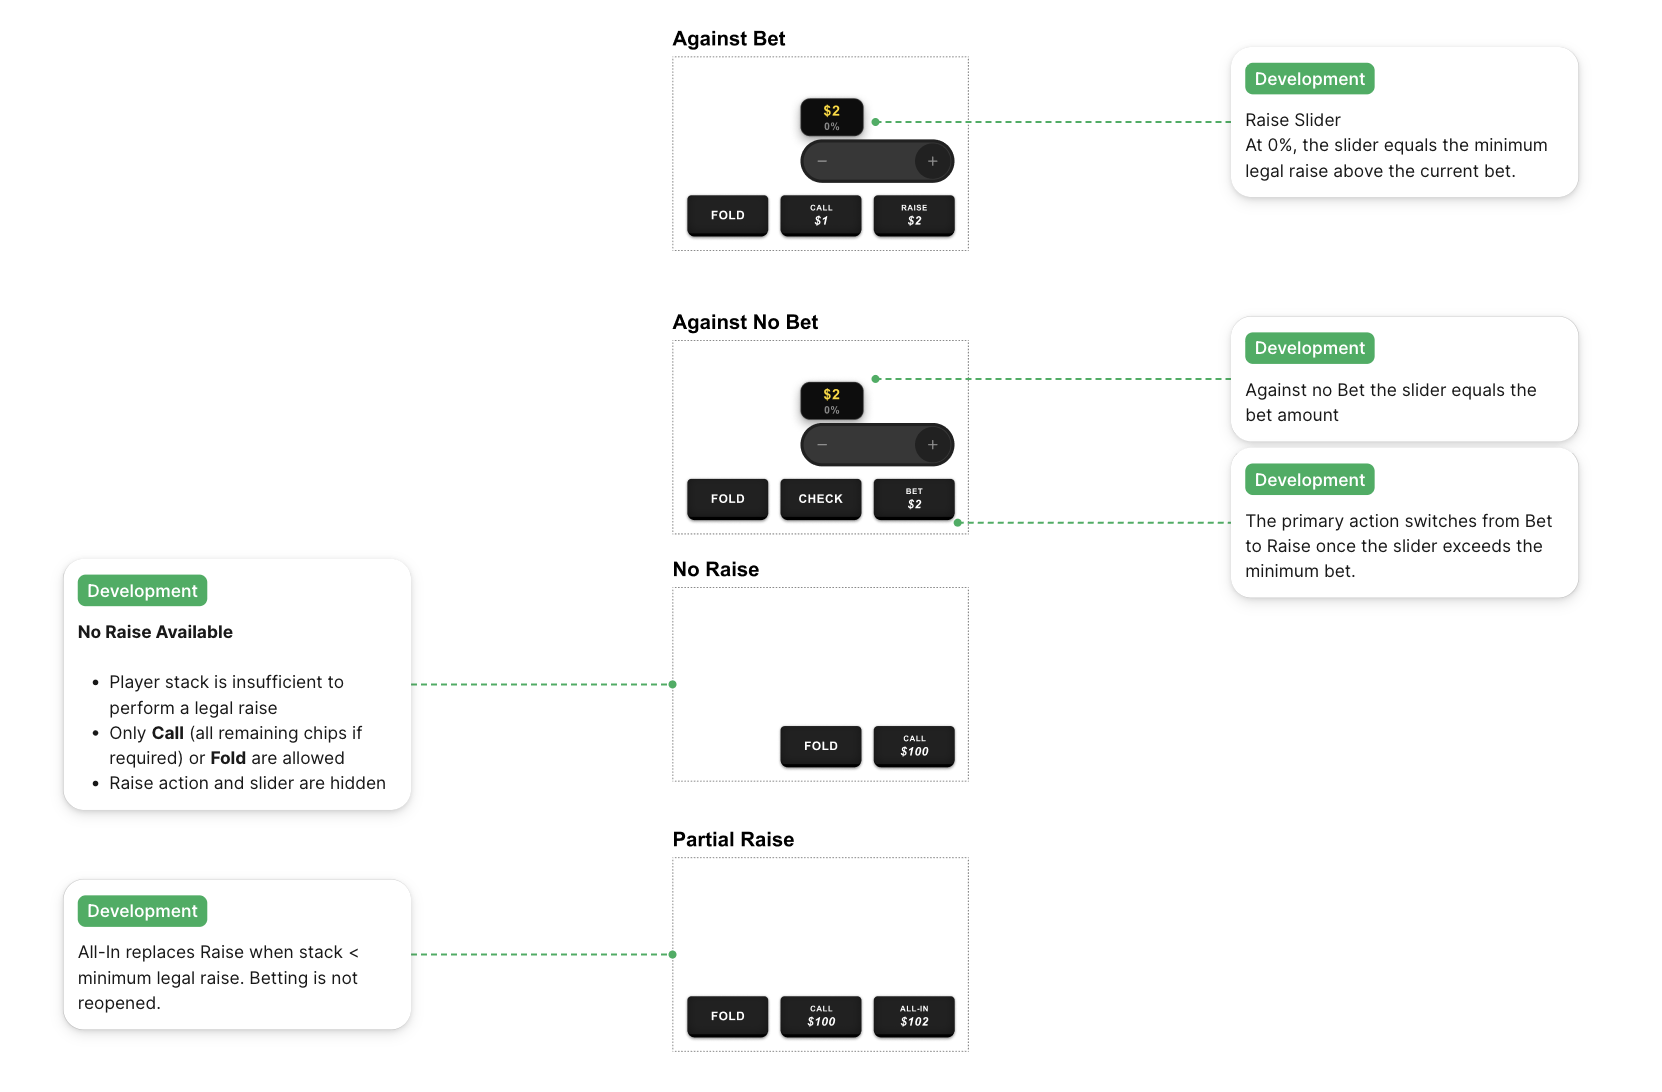Click the Against Bet raise slider track
This screenshot has width=1662, height=1092.
(x=872, y=161)
